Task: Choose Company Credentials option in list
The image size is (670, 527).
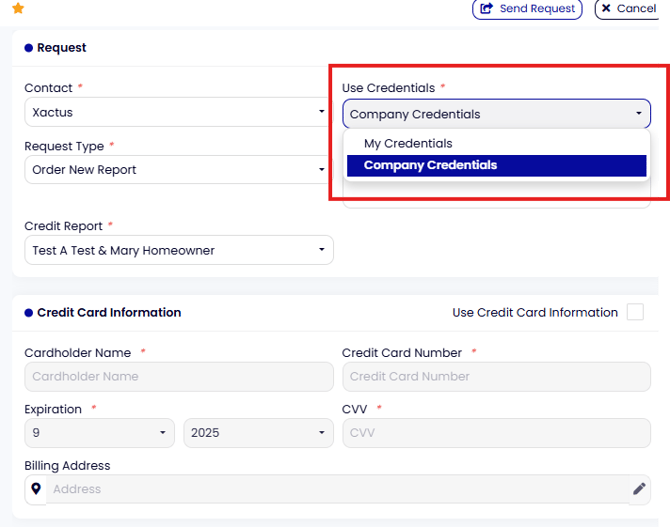Action: coord(430,165)
